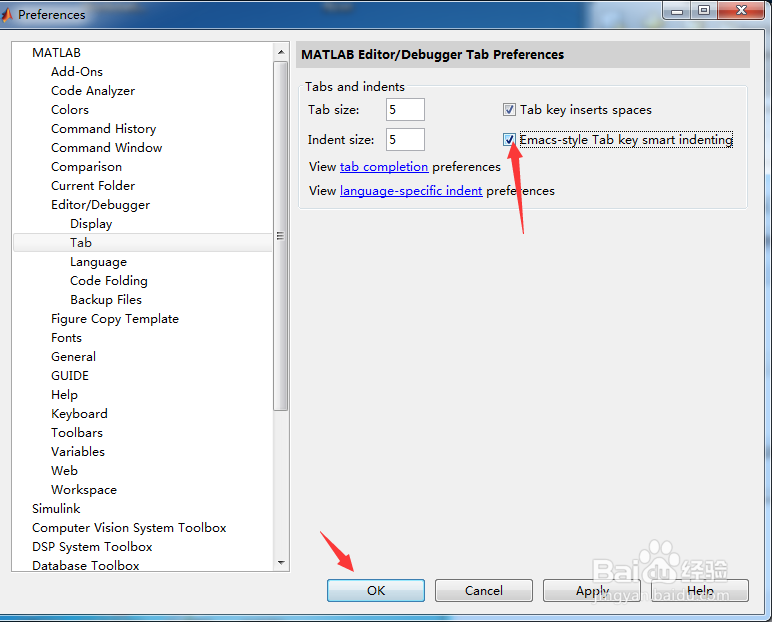This screenshot has width=772, height=622.
Task: Select Database Toolbox in the tree
Action: (86, 566)
